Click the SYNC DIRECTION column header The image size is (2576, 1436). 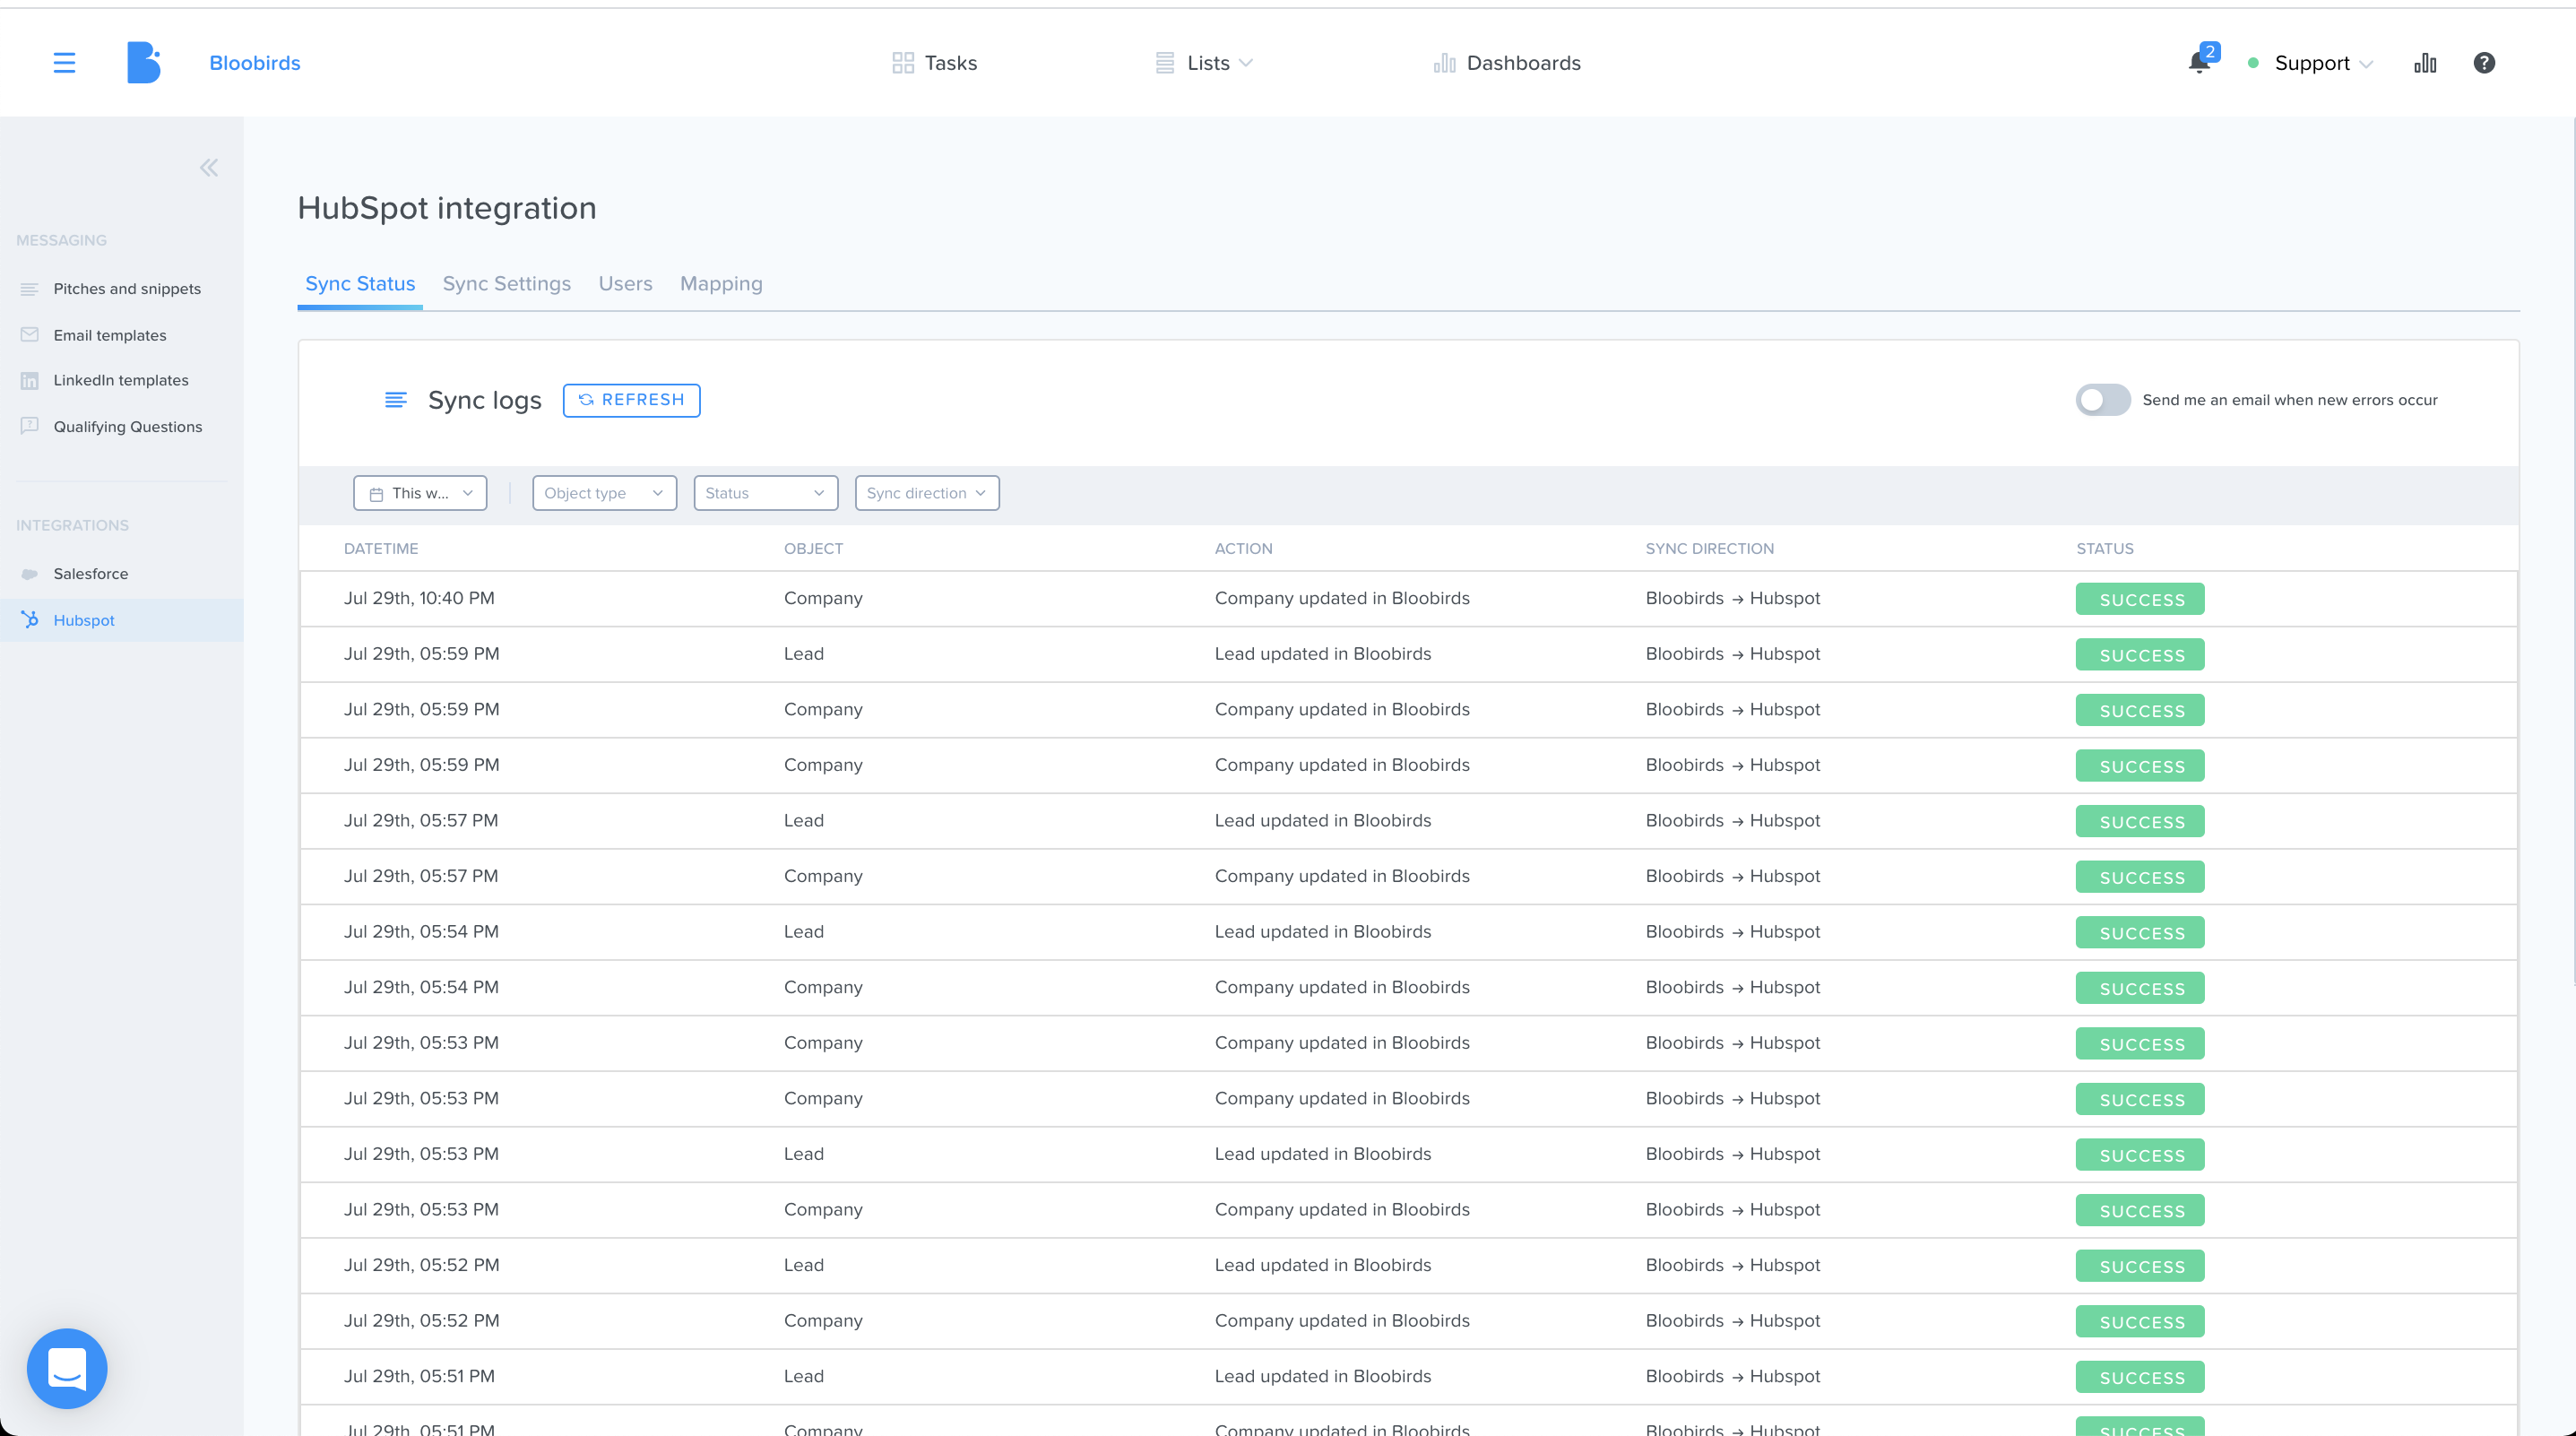pyautogui.click(x=1709, y=549)
